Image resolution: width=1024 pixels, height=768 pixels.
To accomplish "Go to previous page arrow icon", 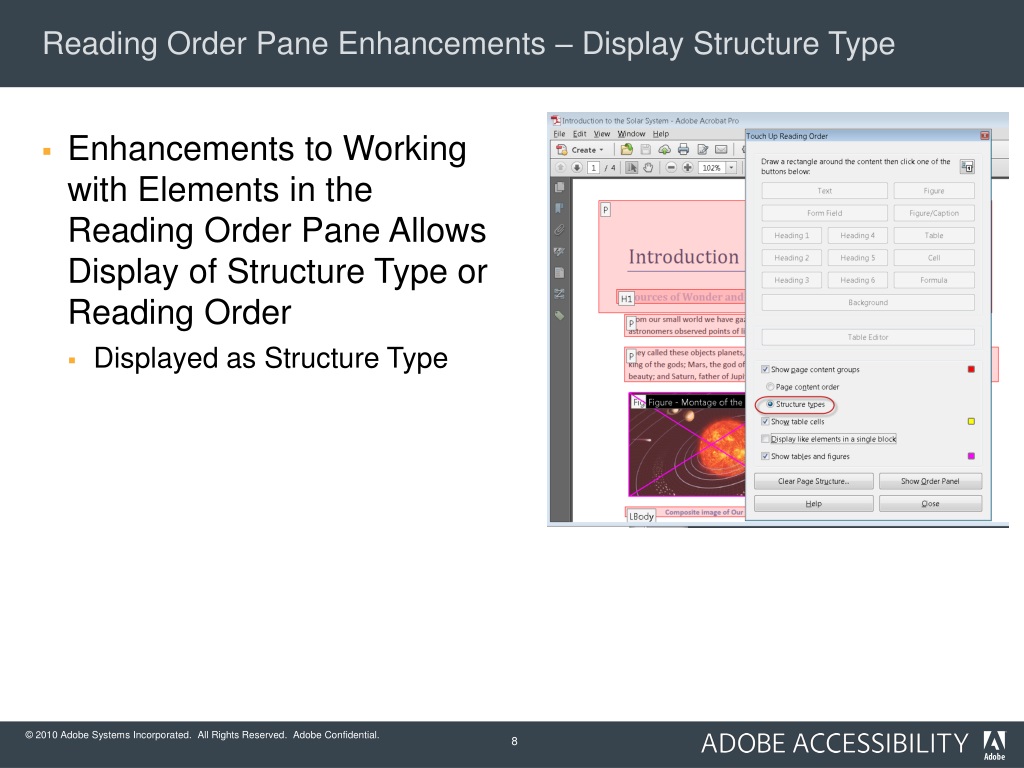I will click(560, 168).
